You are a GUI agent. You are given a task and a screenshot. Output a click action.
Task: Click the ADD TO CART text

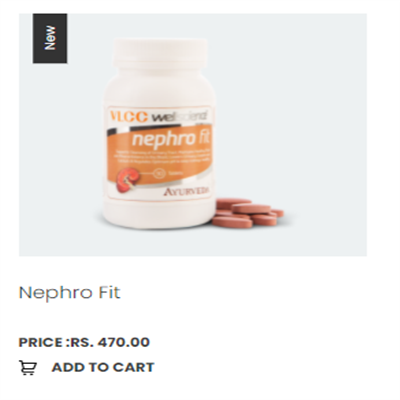pyautogui.click(x=103, y=367)
